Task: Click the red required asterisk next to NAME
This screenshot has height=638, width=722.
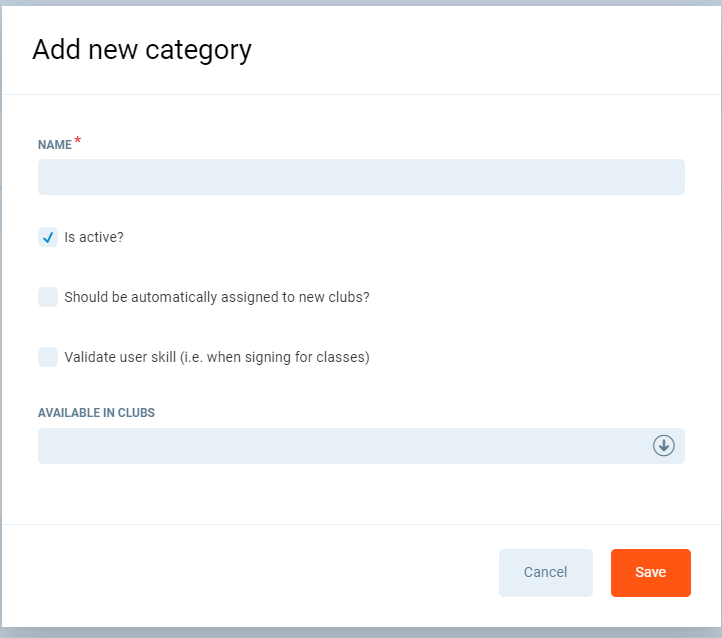Action: [x=78, y=142]
